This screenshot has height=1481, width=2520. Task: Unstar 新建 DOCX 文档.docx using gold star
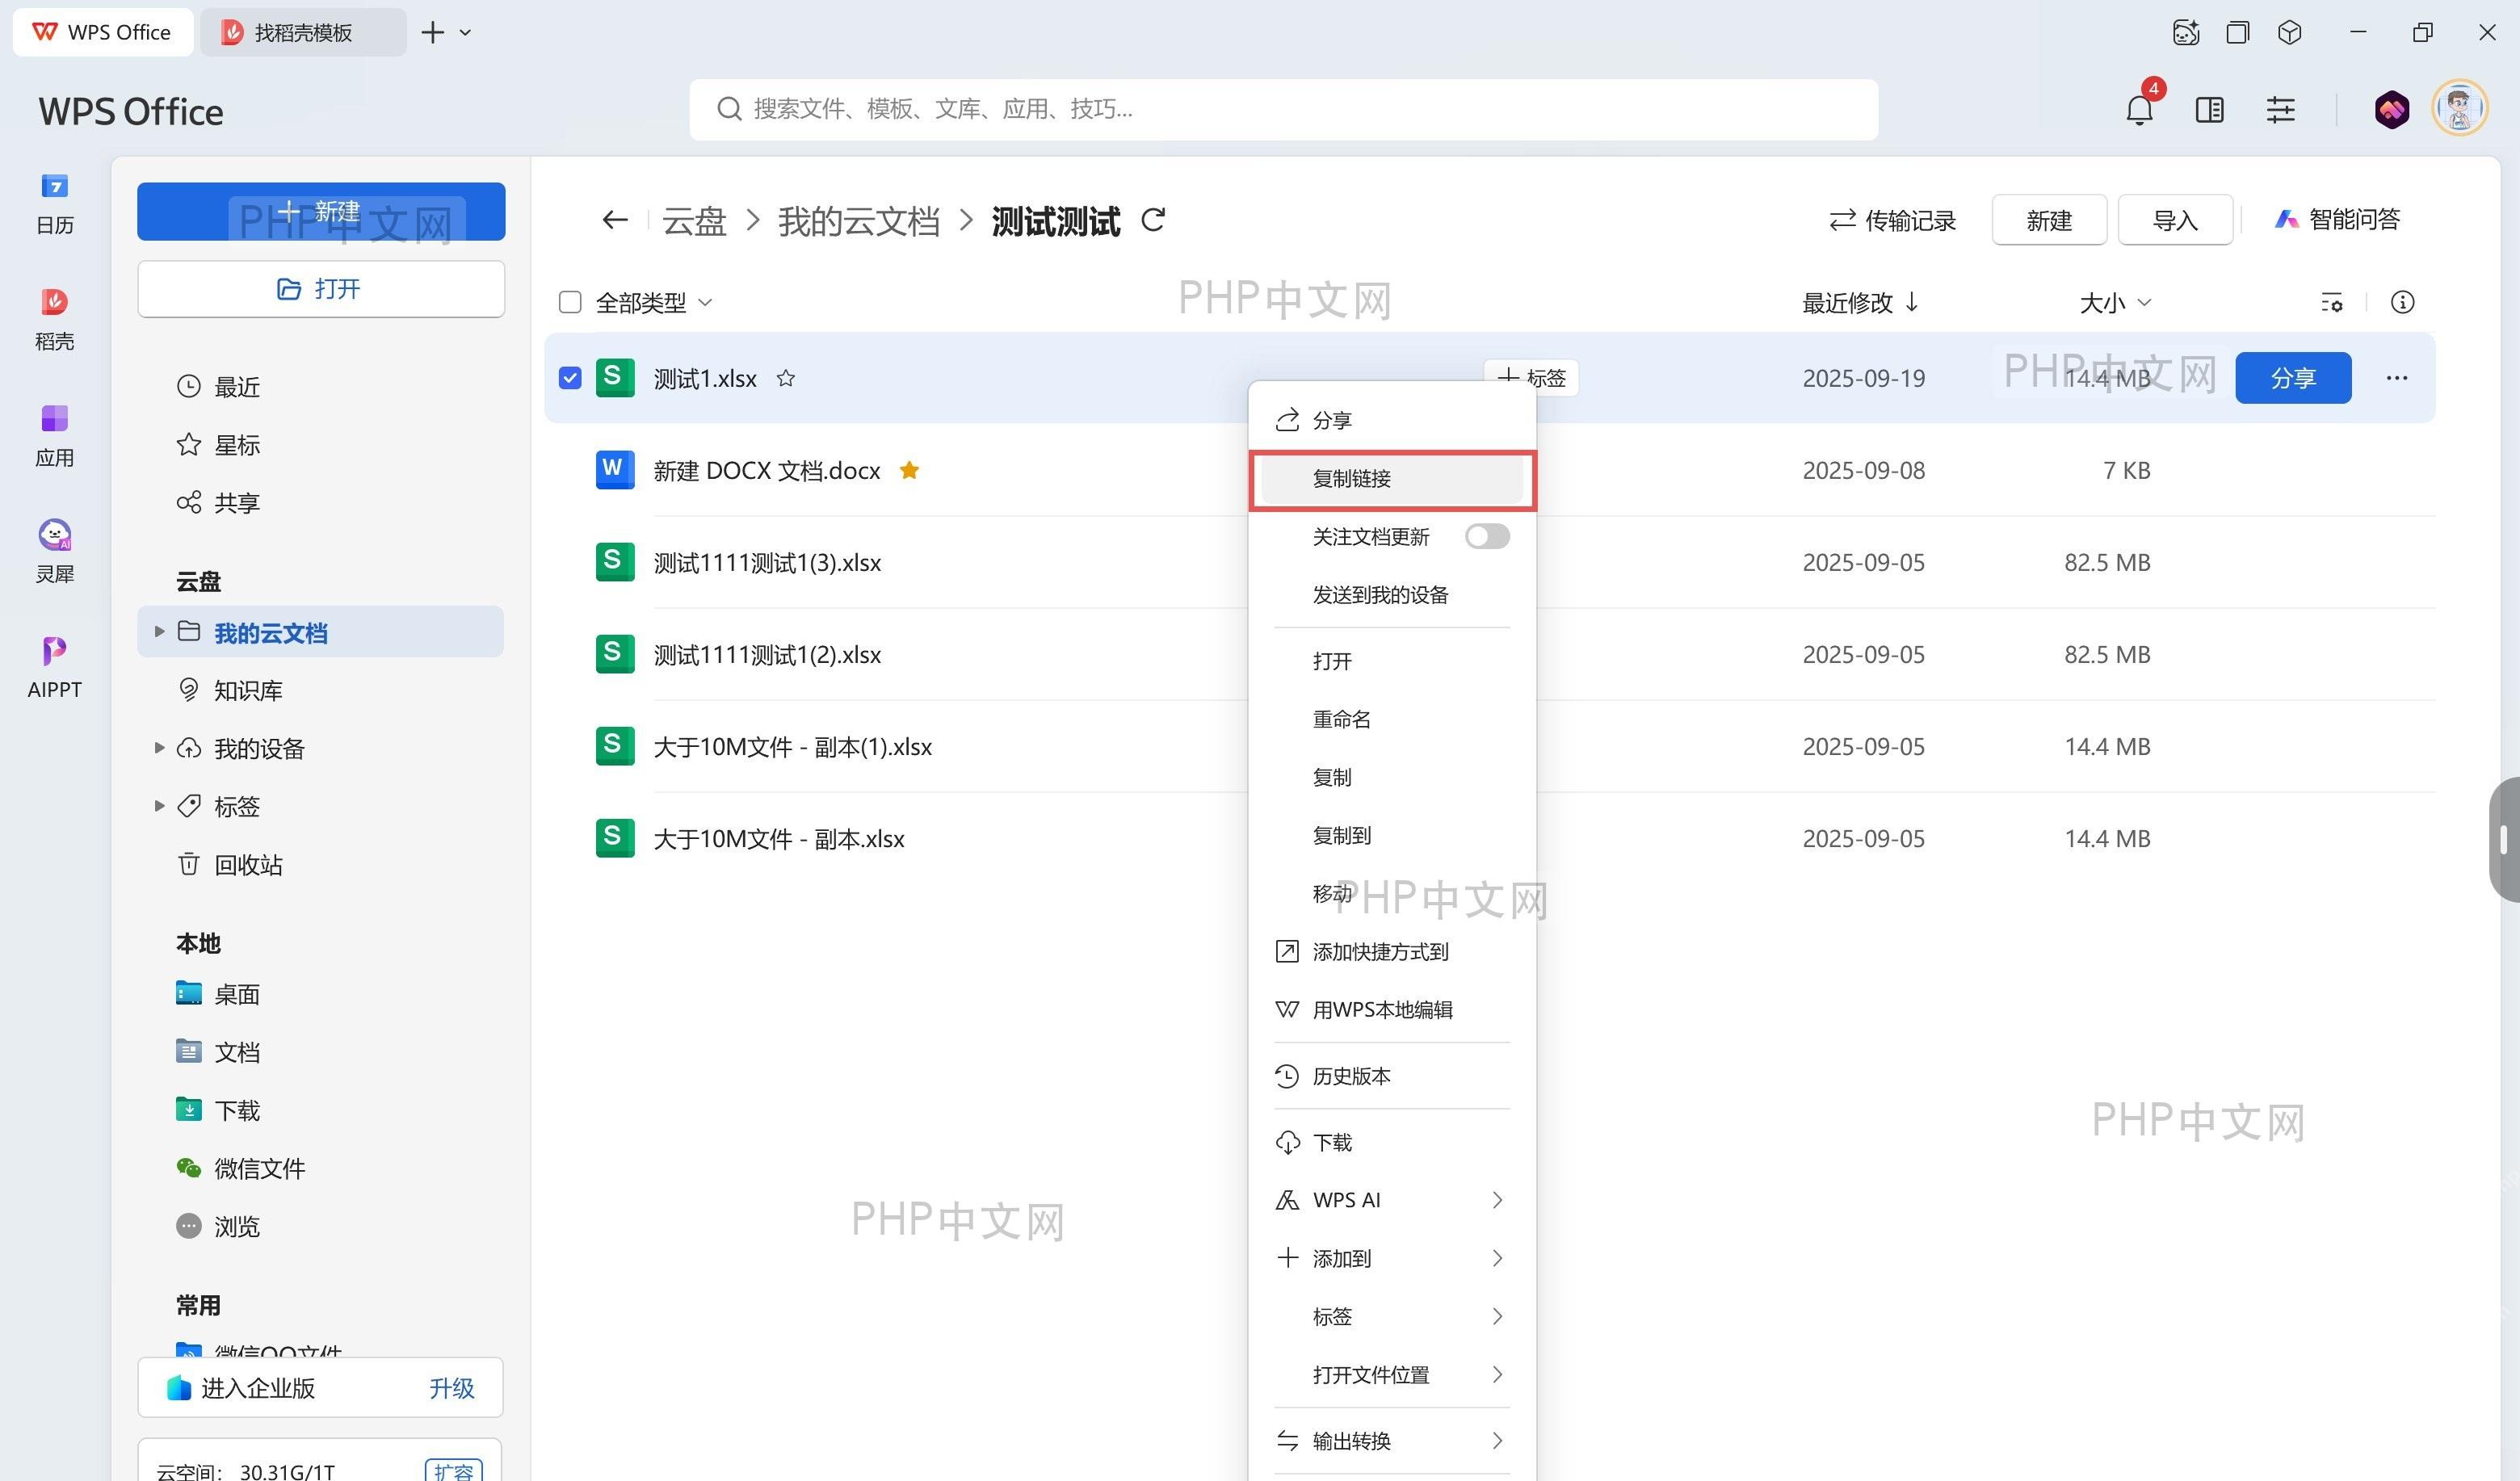point(909,470)
